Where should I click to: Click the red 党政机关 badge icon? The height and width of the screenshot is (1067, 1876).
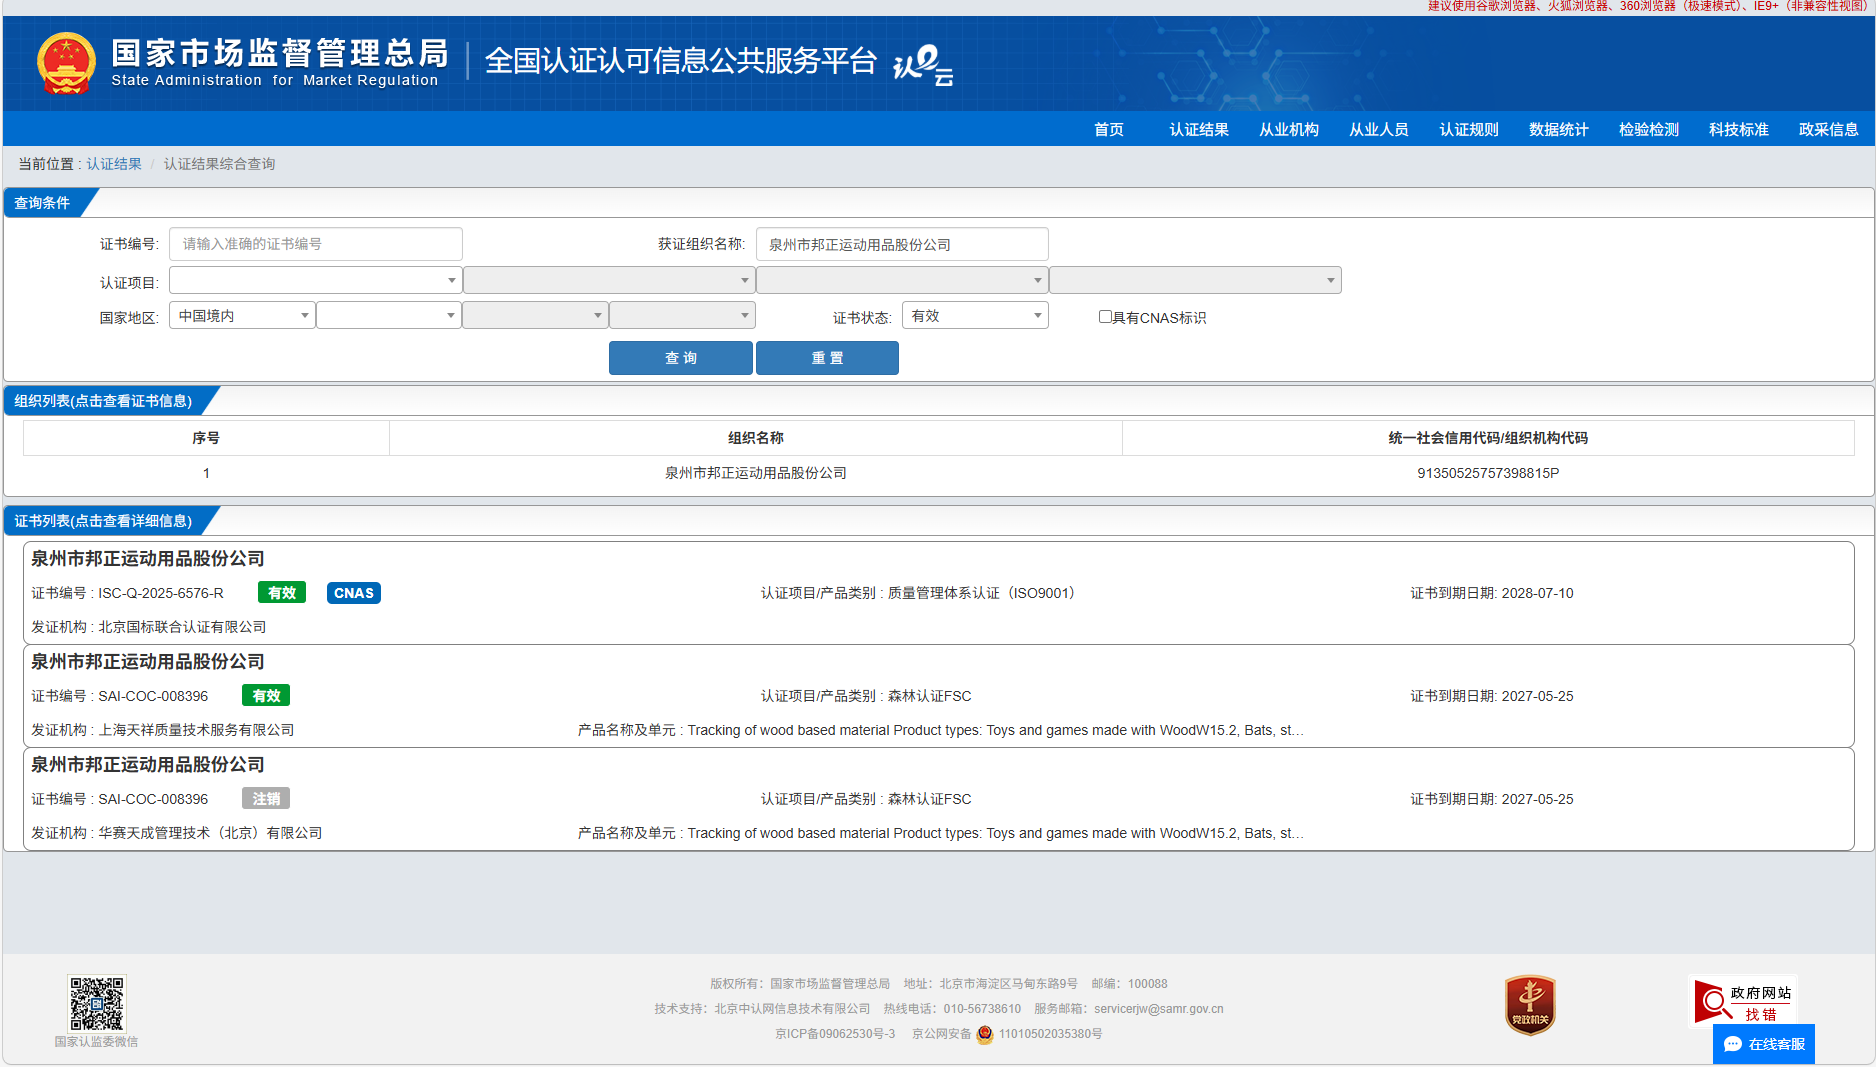(1530, 1005)
